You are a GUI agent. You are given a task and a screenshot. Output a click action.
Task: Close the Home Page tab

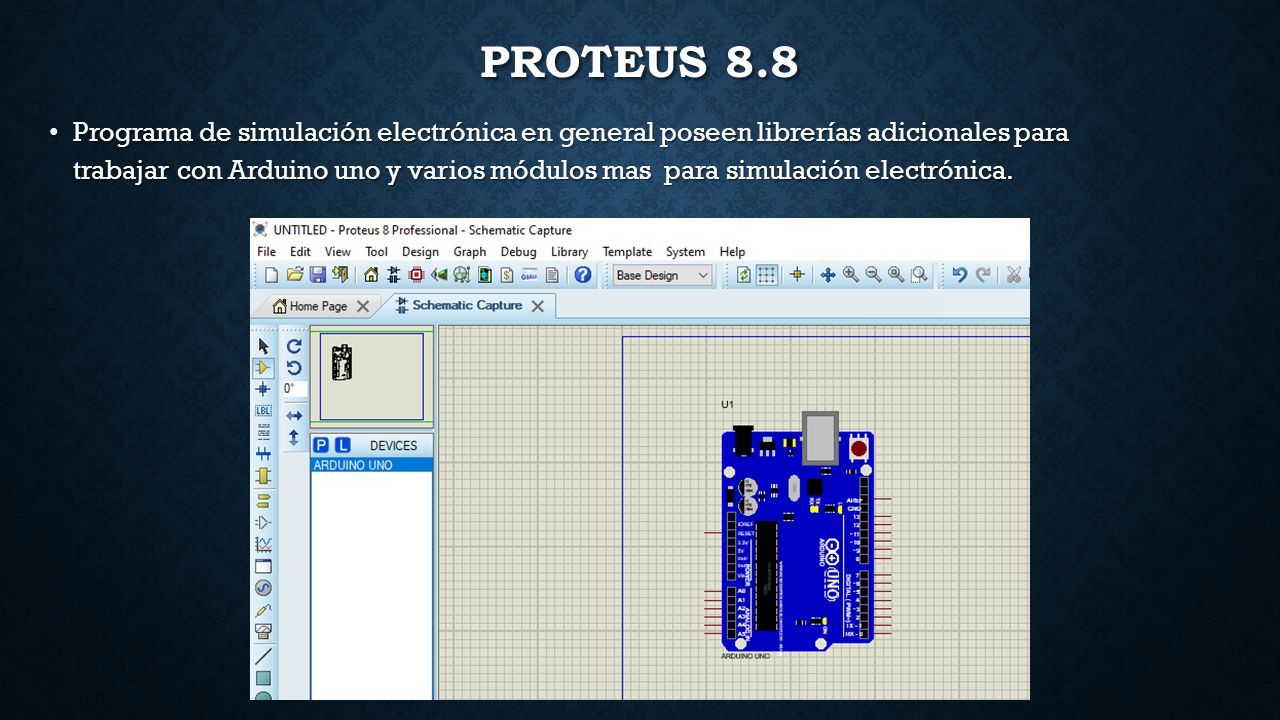click(363, 307)
